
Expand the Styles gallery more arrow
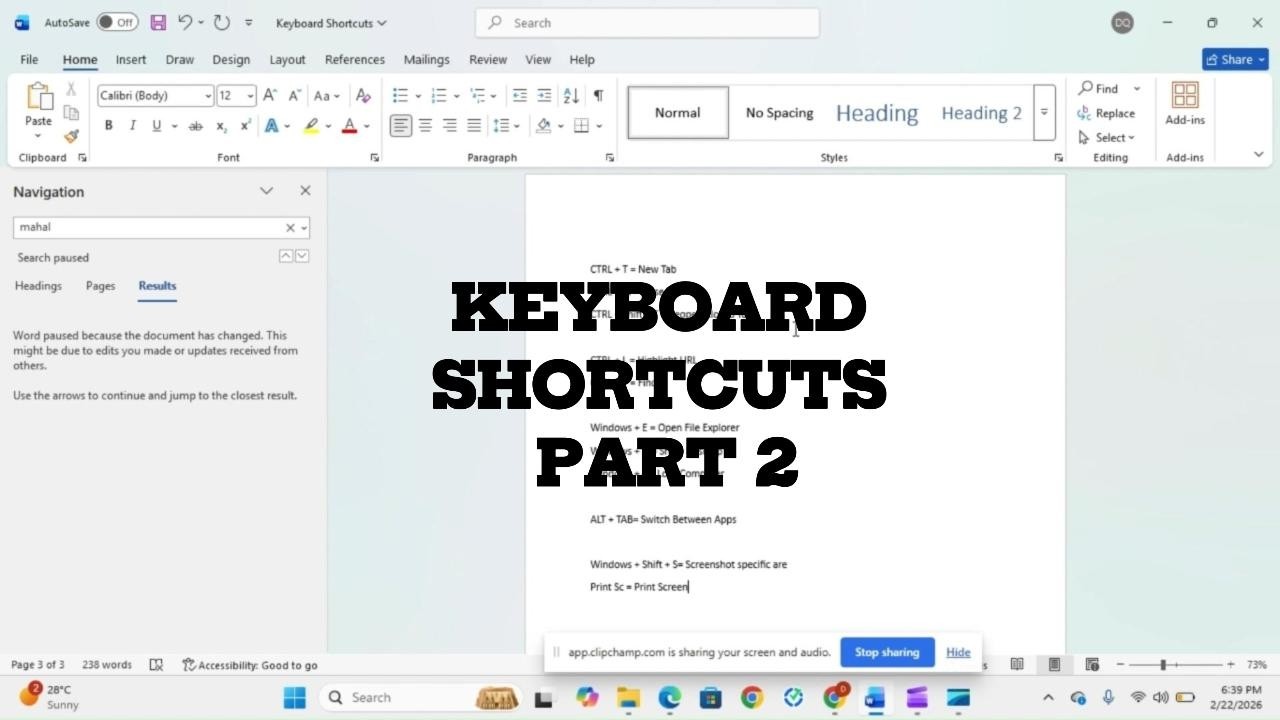(x=1044, y=112)
